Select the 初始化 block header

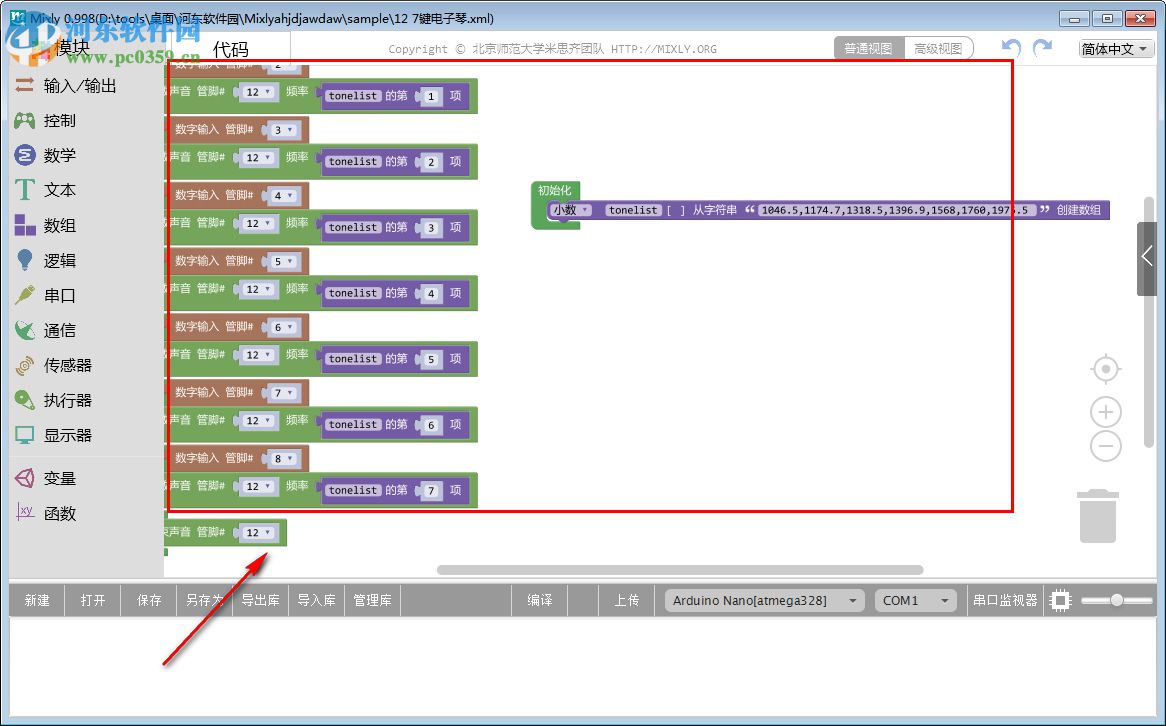pos(555,190)
